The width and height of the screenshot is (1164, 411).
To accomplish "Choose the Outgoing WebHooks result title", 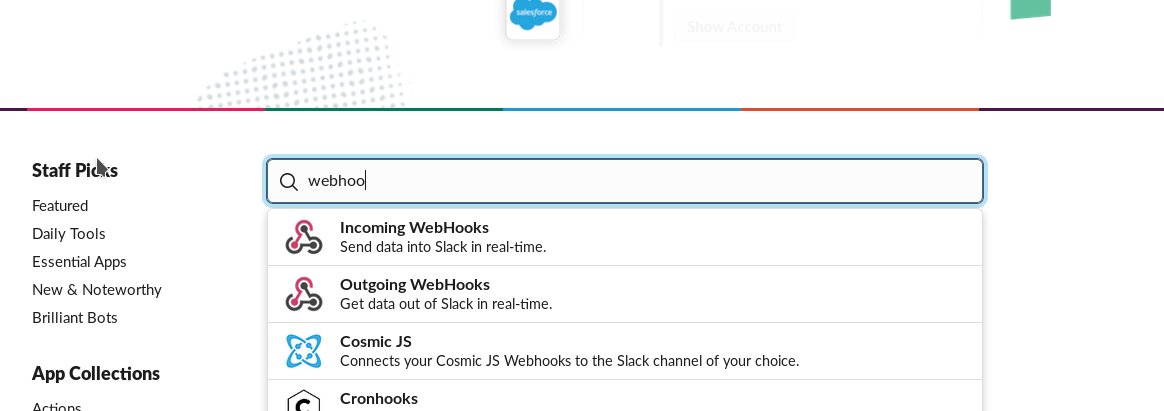I will [x=415, y=284].
